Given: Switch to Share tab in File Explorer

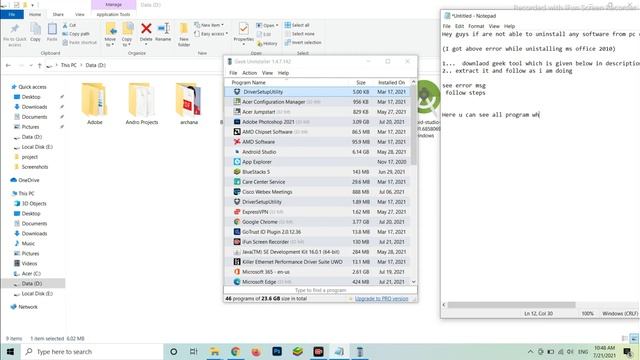Looking at the screenshot, I should coord(58,14).
